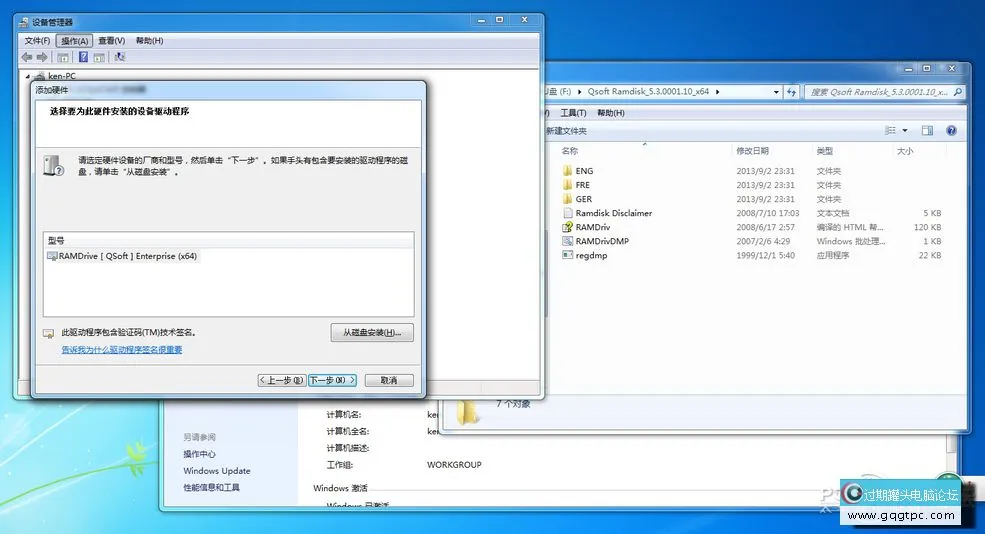
Task: Expand the address bar history dropdown
Action: (x=774, y=92)
